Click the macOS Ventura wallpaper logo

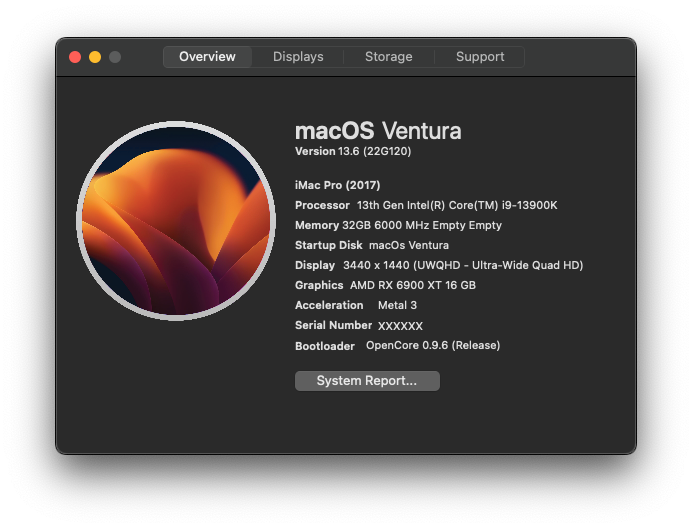(176, 221)
